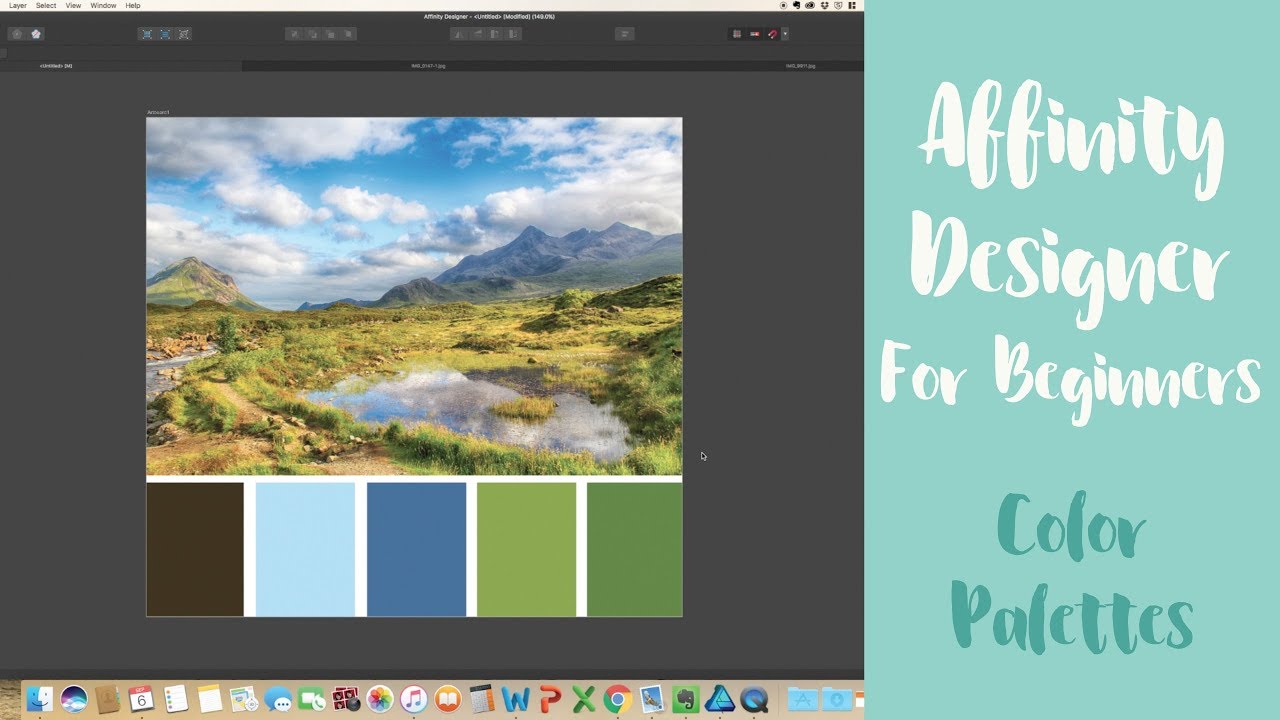Open Maps from the Dock
1280x720 pixels.
point(243,699)
